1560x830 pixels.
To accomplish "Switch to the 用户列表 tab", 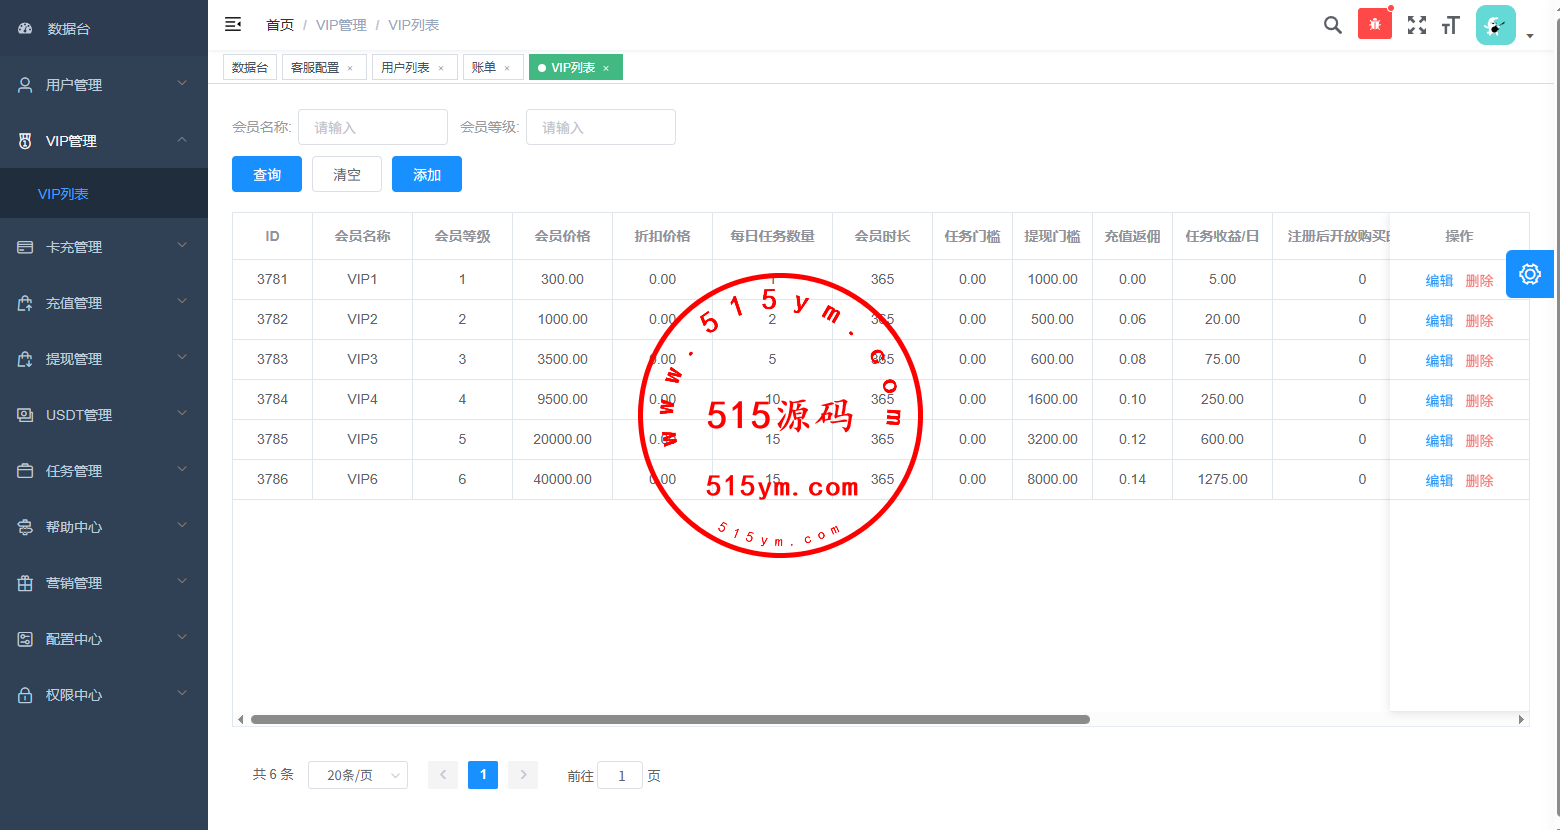I will tap(405, 67).
